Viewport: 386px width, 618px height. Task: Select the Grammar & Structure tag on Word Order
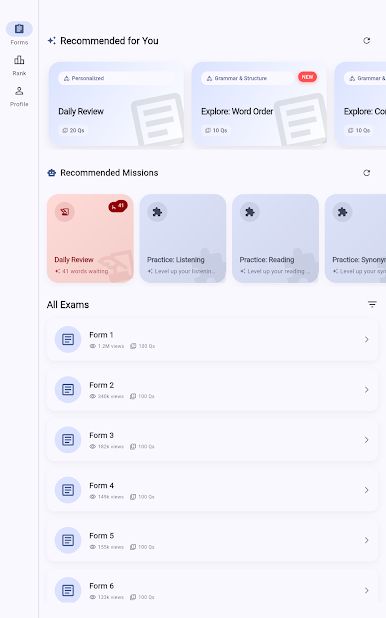[247, 78]
